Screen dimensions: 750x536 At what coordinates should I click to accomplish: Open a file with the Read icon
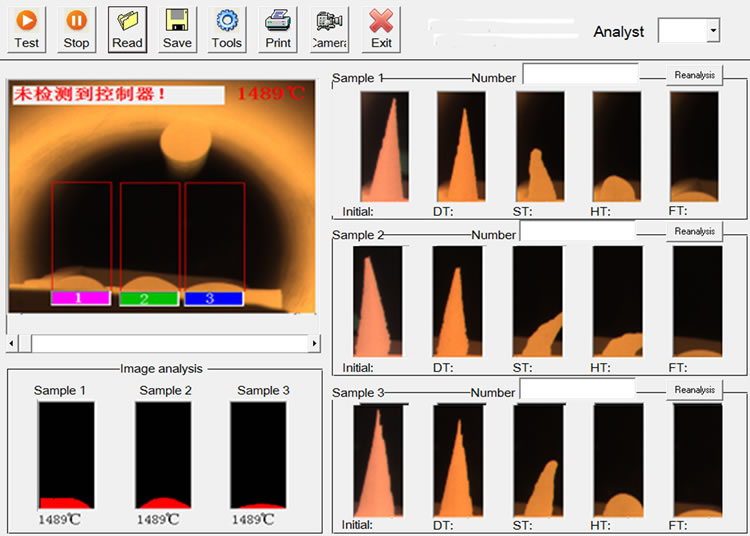point(127,29)
